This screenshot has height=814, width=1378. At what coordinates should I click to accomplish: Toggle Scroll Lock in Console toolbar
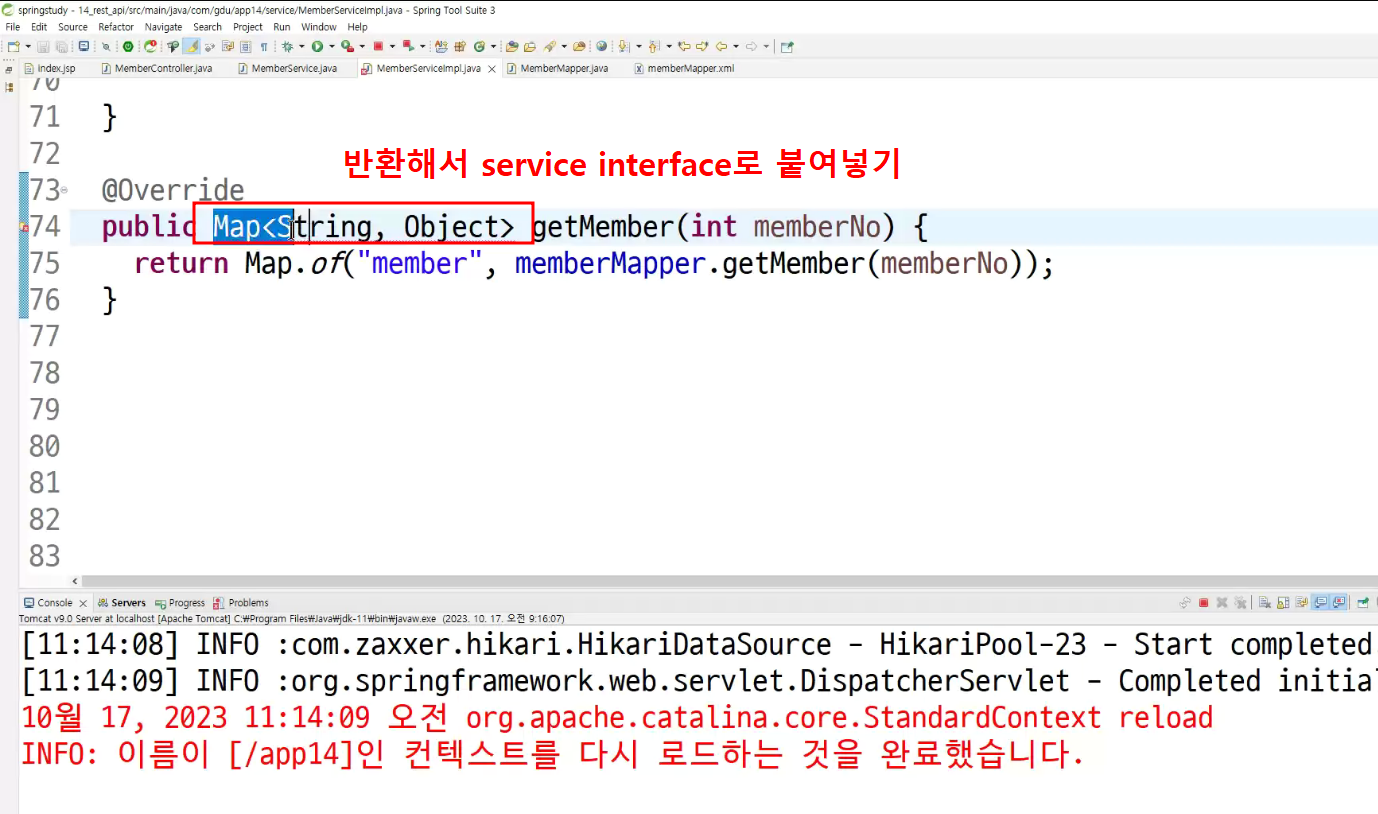[1283, 602]
